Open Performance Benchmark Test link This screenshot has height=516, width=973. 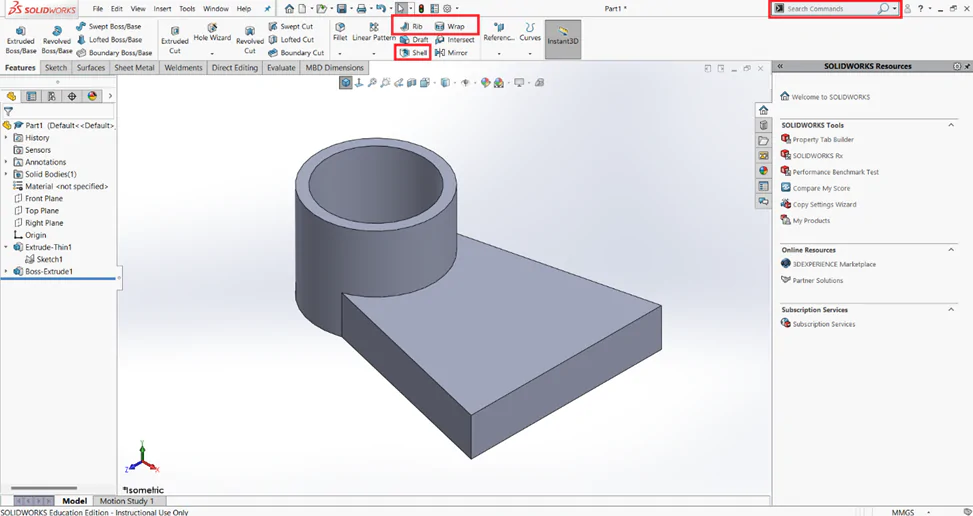pyautogui.click(x=835, y=172)
